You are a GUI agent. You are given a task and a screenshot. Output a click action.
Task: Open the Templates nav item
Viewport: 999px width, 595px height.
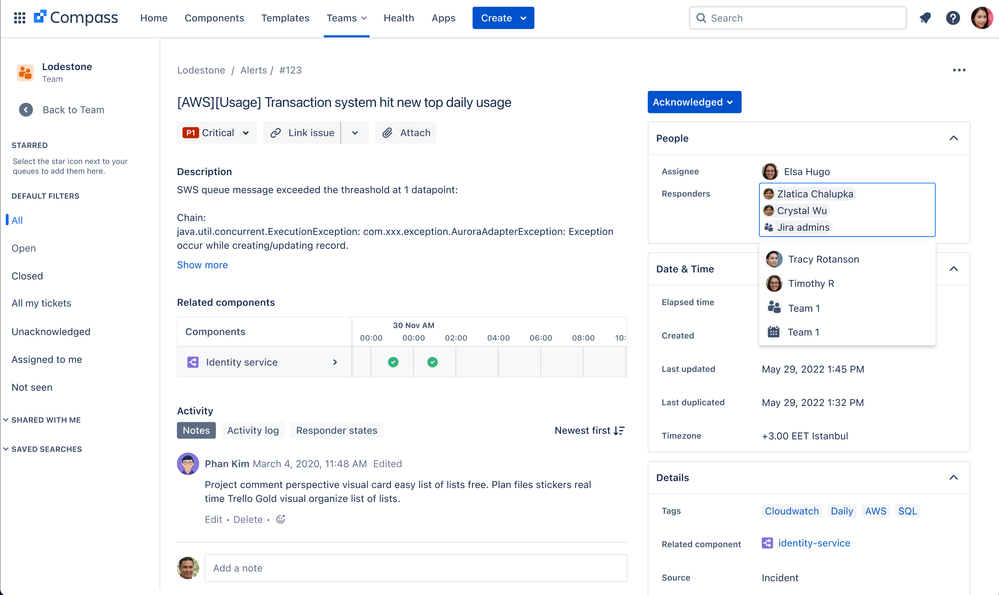pyautogui.click(x=285, y=18)
